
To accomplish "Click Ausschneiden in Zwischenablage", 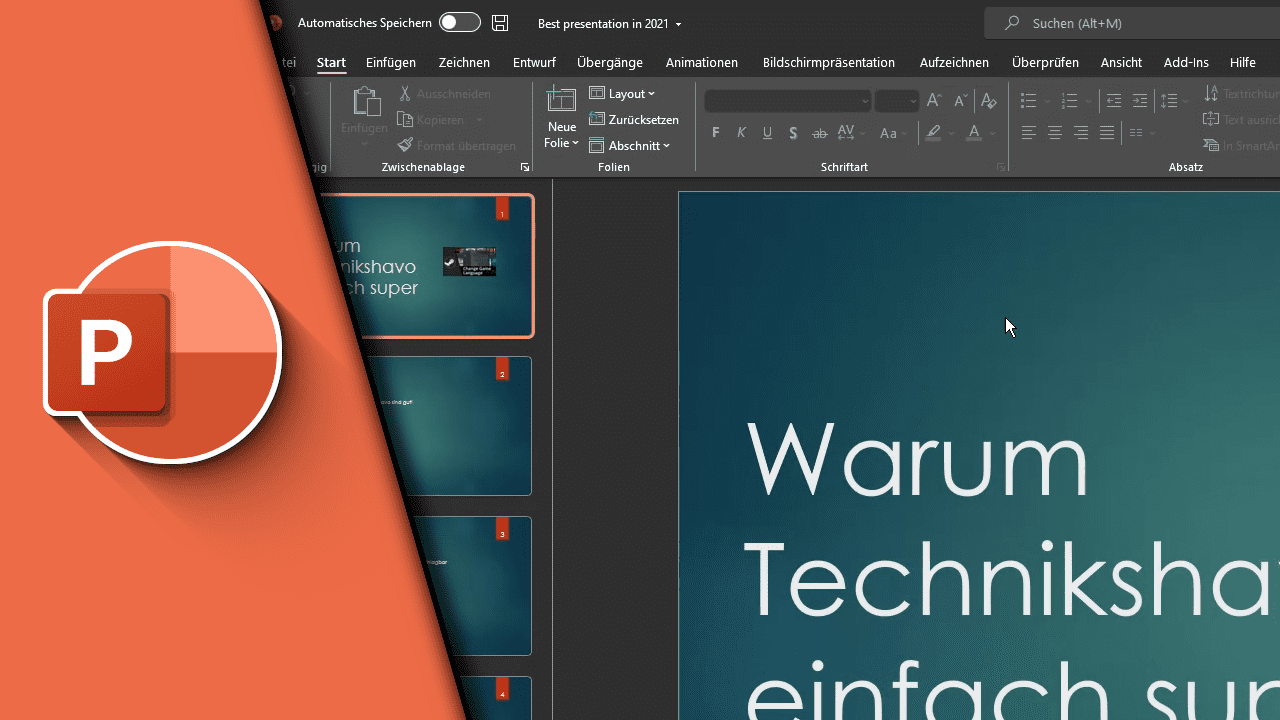I will [444, 94].
